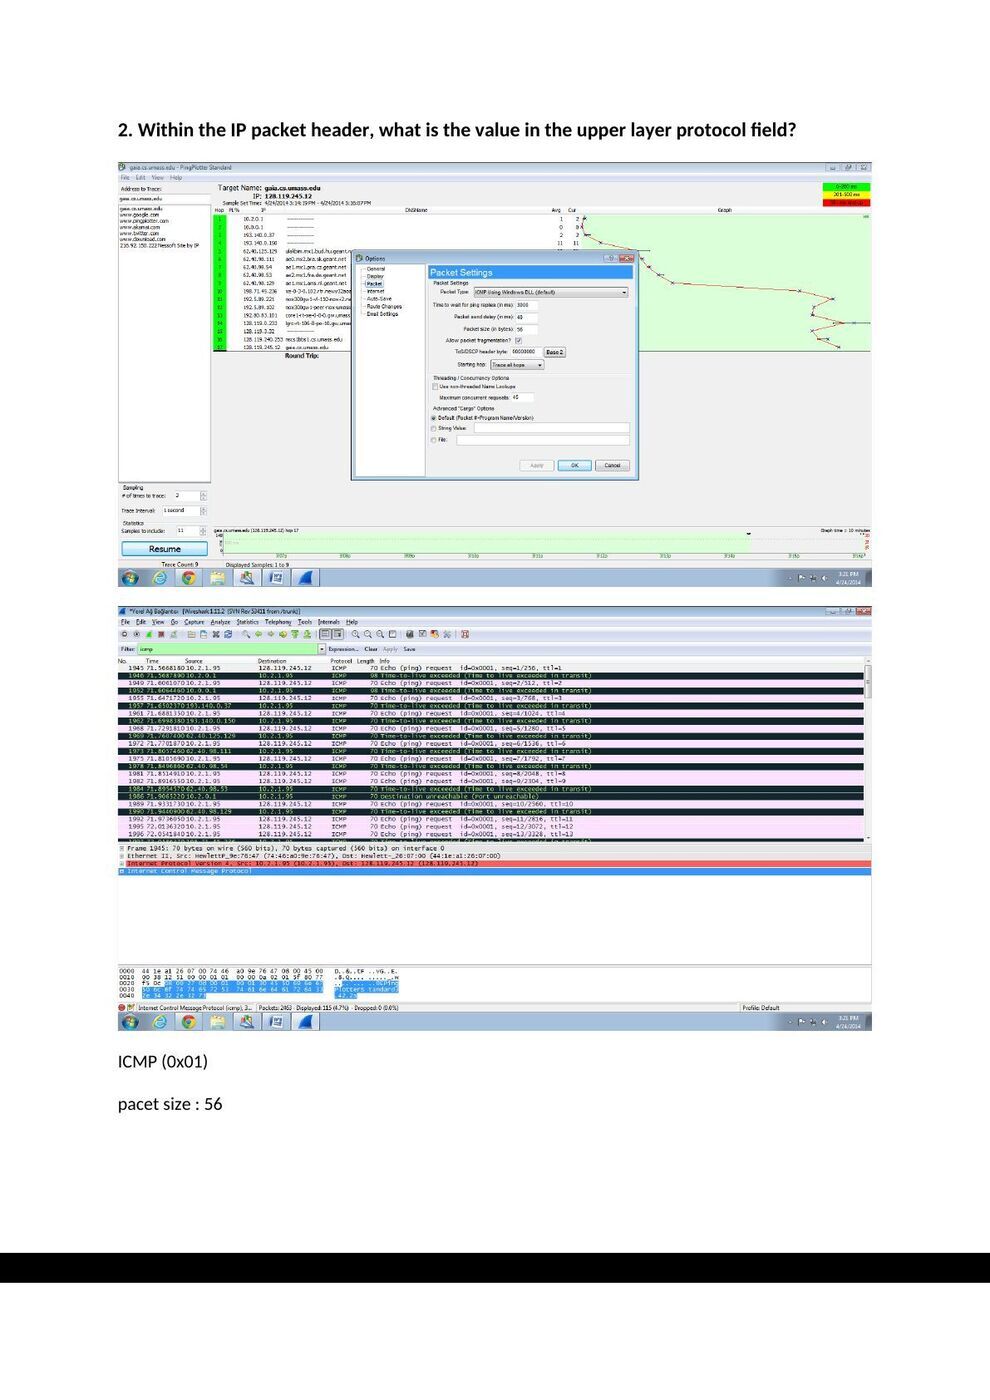Click the green 0-200 ms legend swatch

pyautogui.click(x=847, y=187)
